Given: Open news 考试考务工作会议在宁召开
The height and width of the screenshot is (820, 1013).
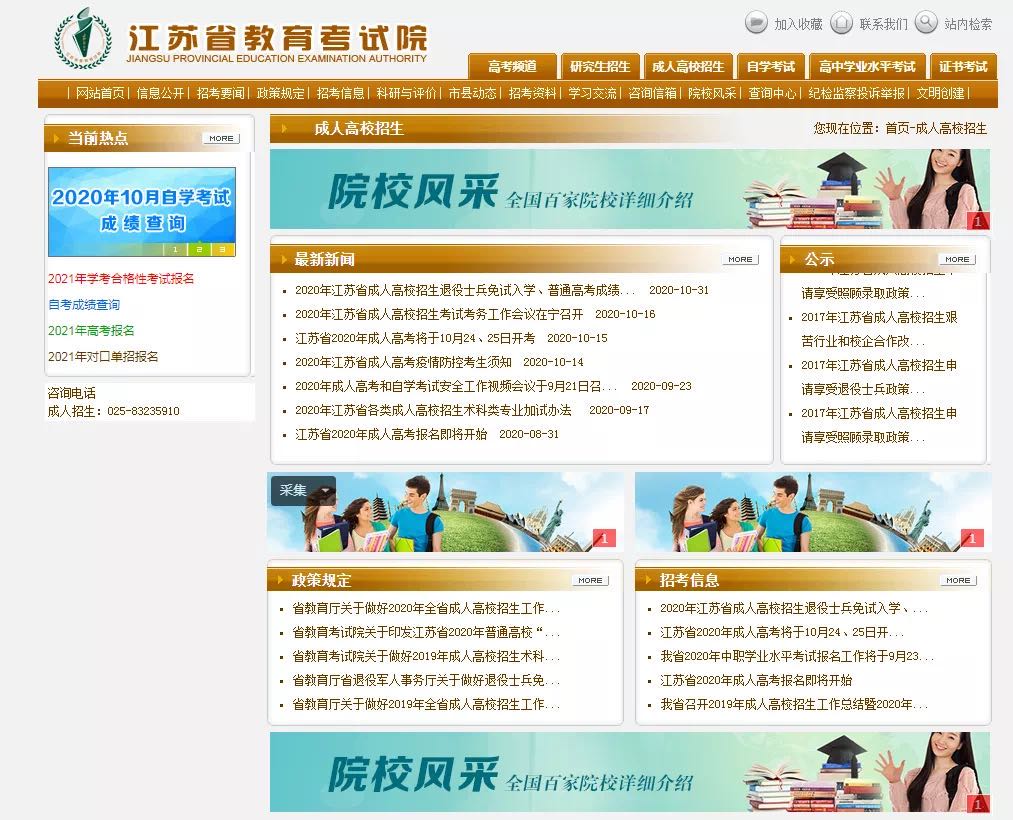Looking at the screenshot, I should pyautogui.click(x=439, y=314).
